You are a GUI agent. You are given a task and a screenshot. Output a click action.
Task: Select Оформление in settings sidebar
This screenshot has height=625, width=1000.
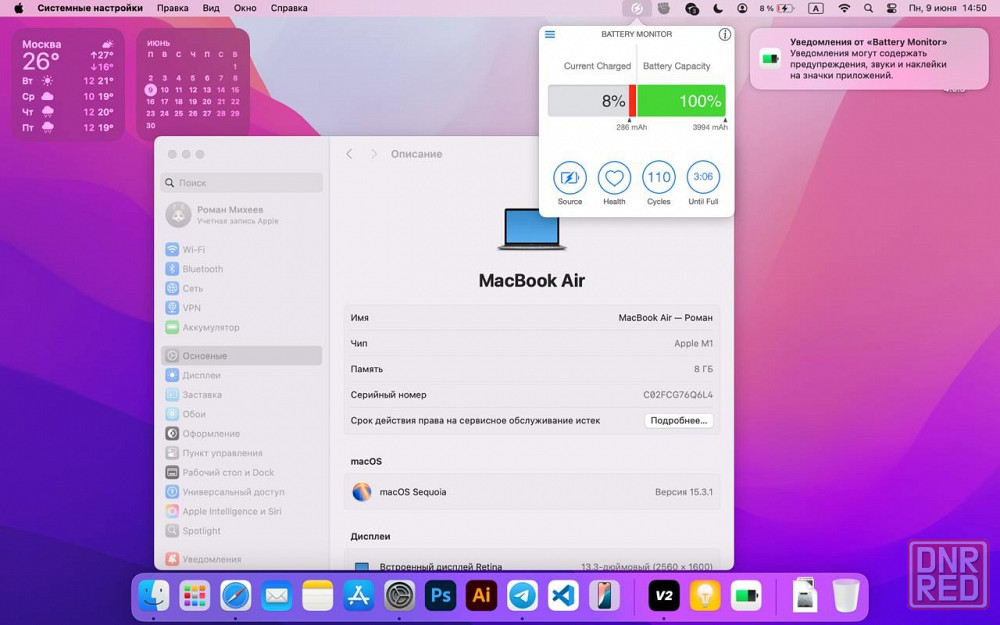(x=242, y=434)
